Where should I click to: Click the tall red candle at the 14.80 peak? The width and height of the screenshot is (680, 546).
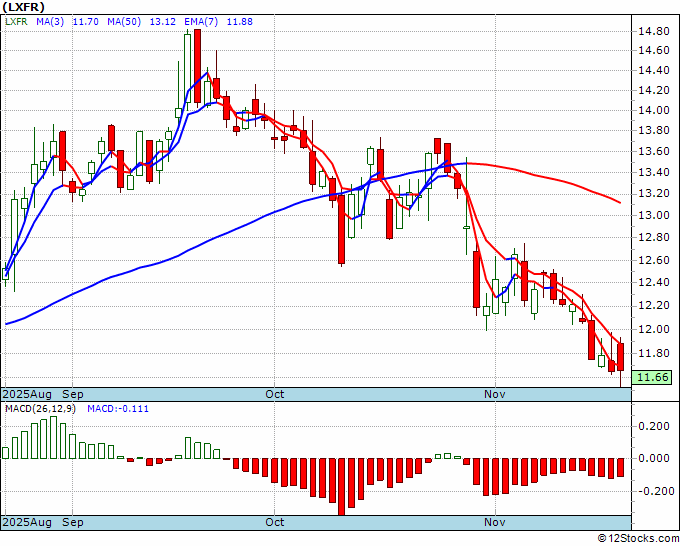coord(197,66)
